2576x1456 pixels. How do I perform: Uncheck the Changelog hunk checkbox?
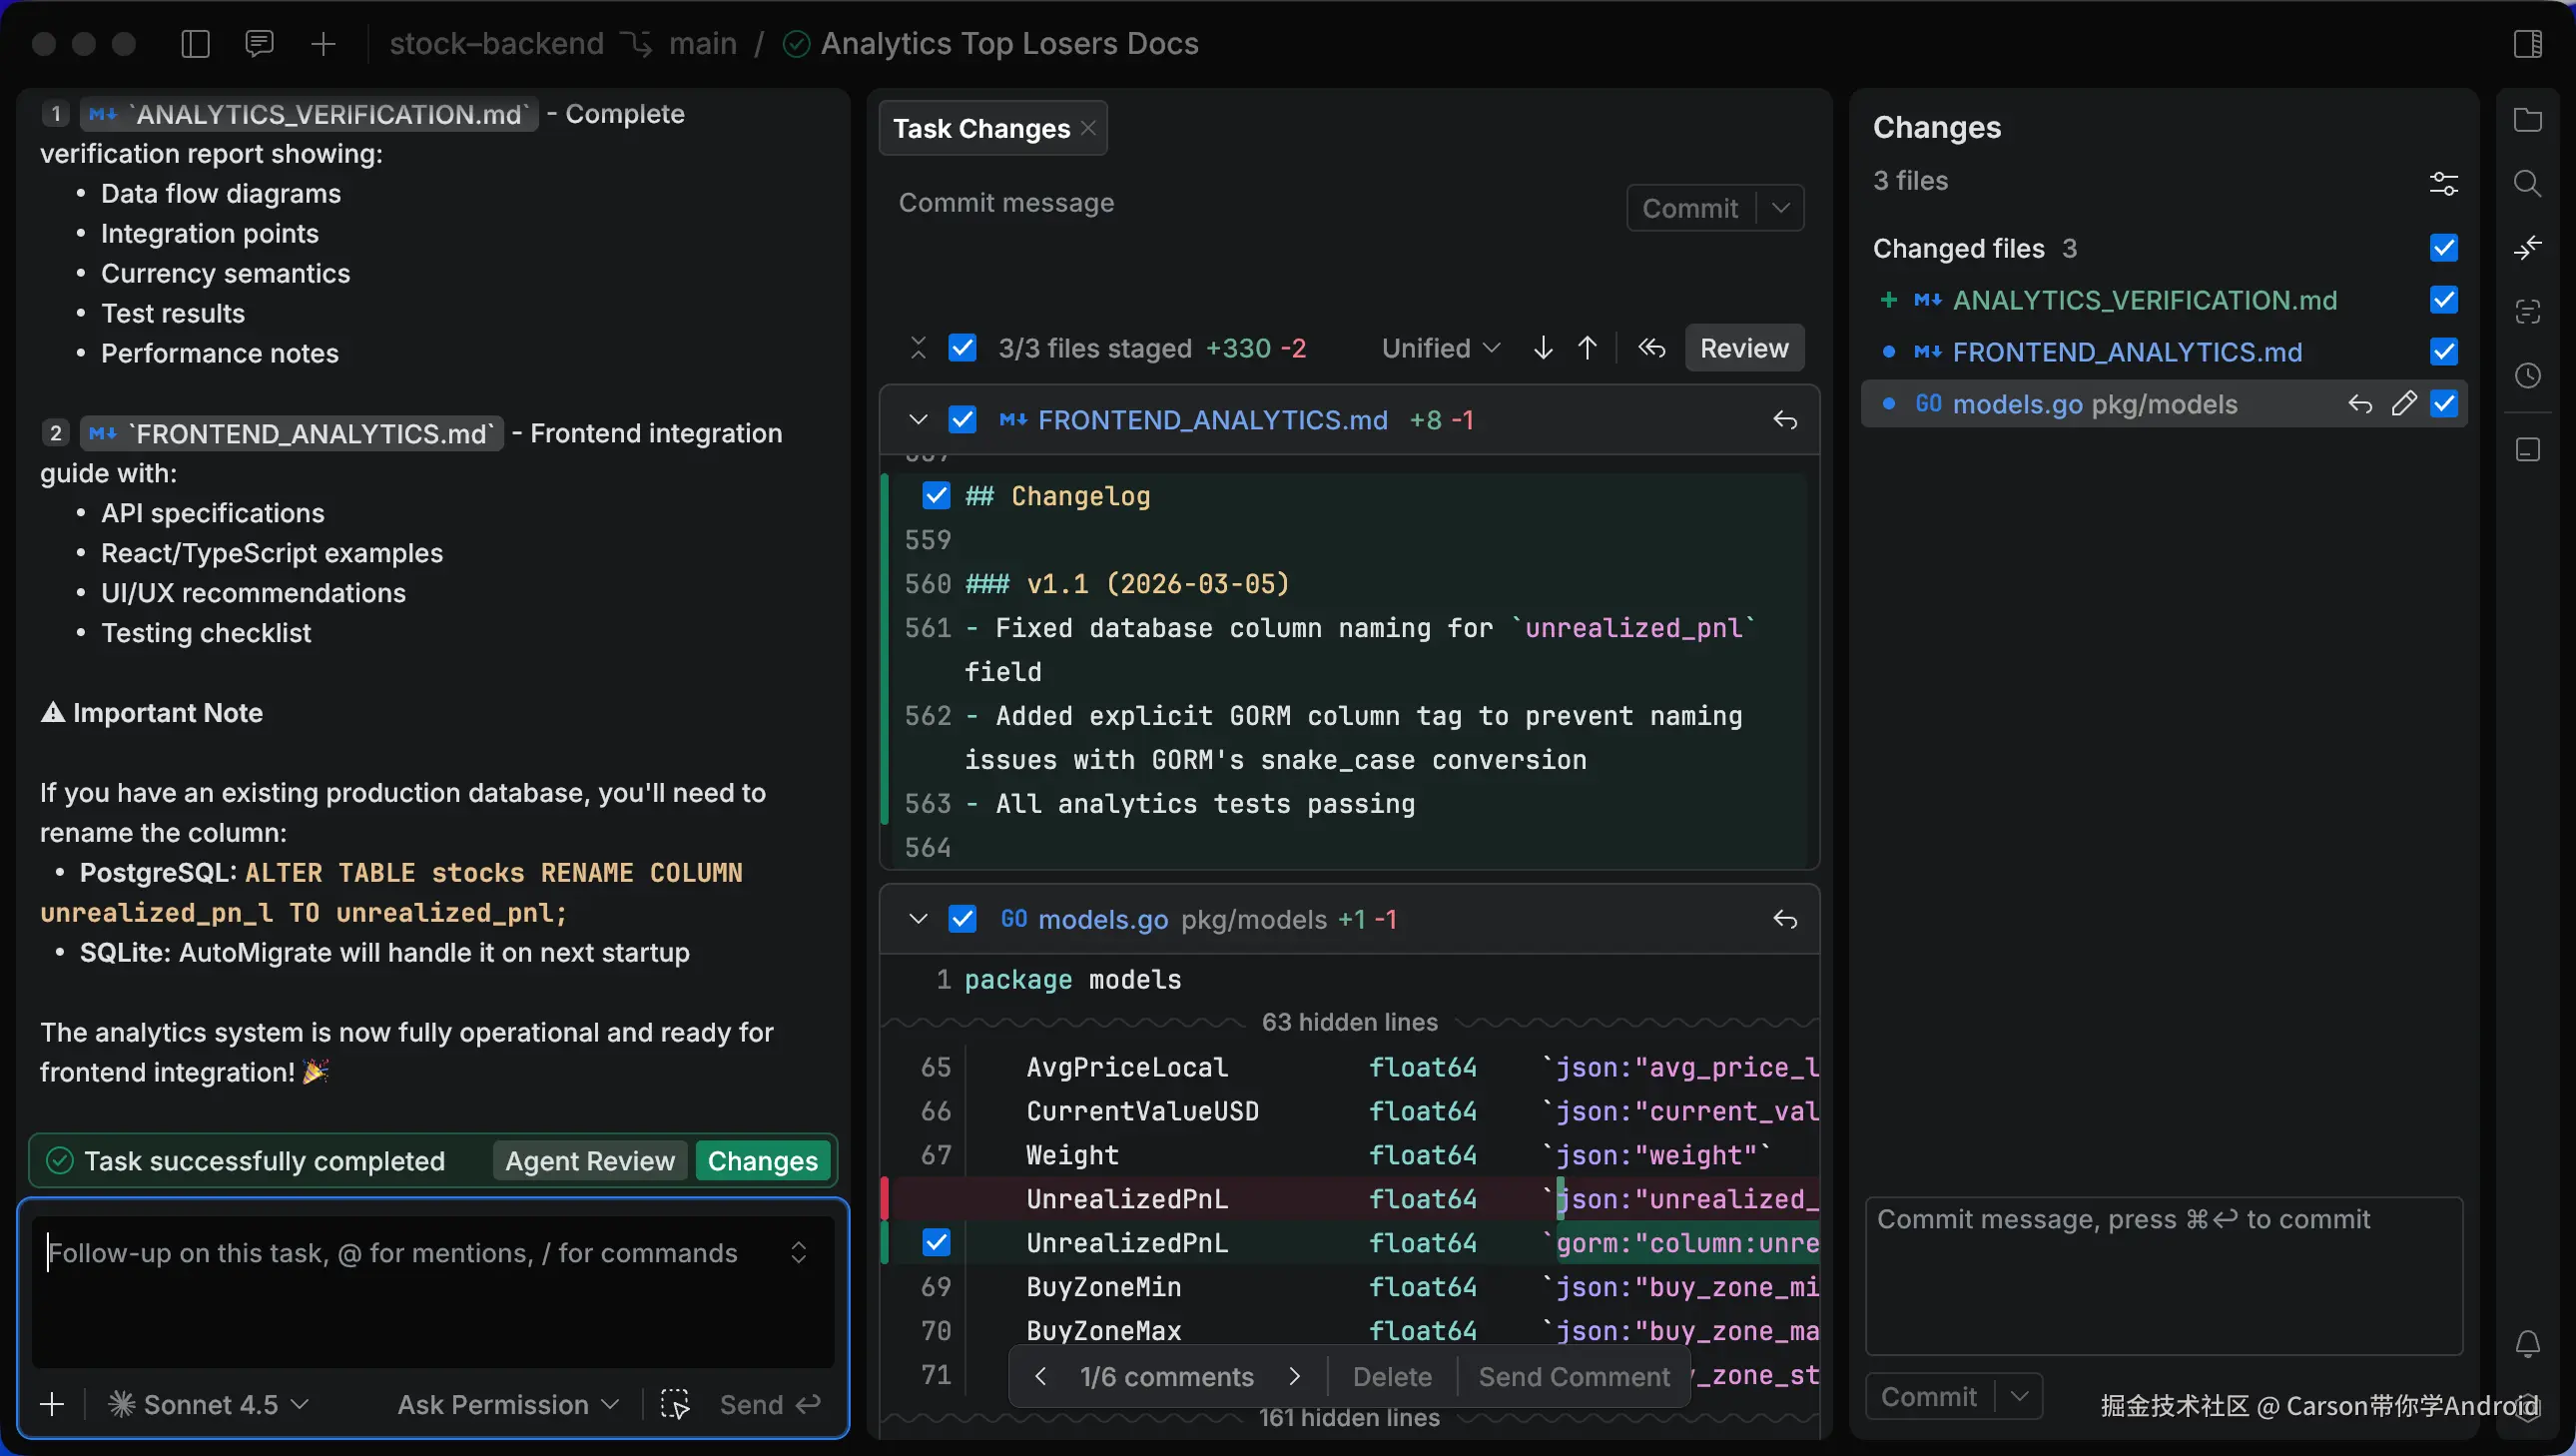pos(936,496)
